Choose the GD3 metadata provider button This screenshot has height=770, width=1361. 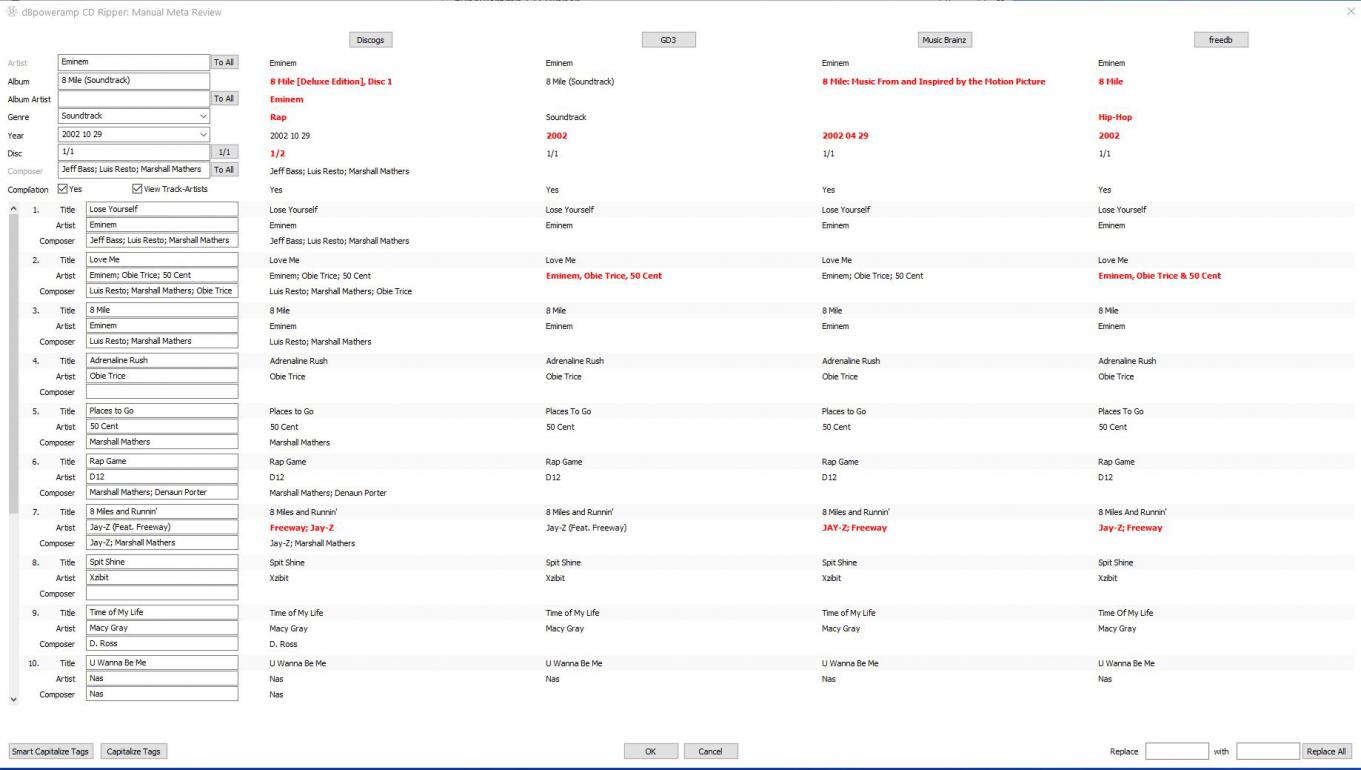tap(668, 40)
